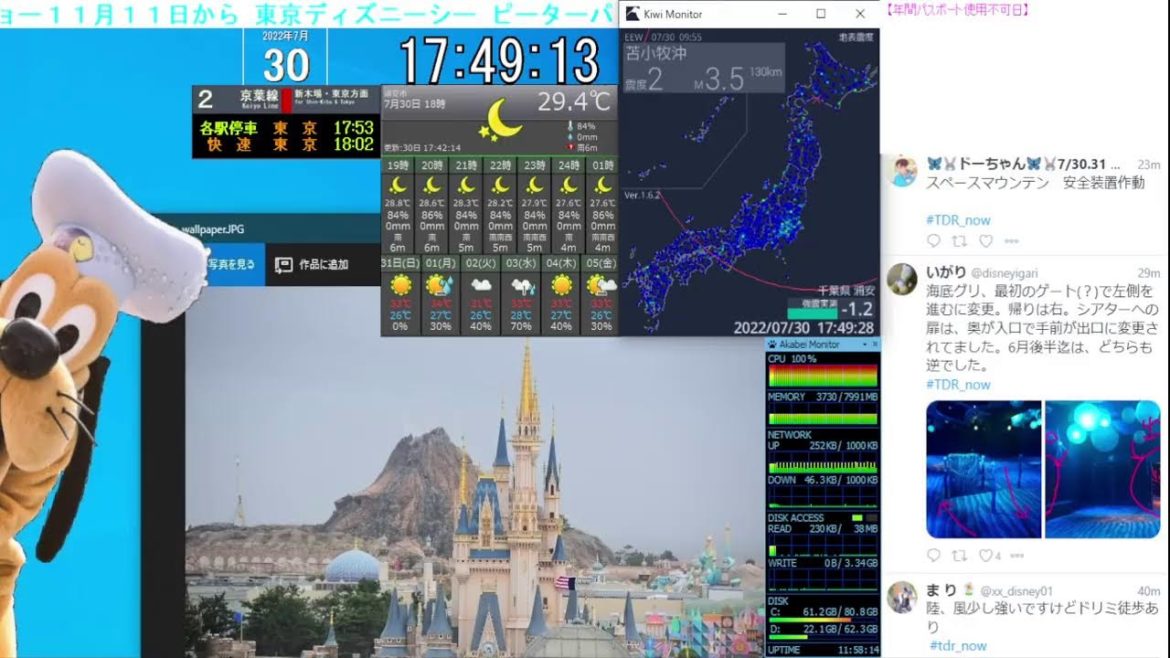This screenshot has height=658, width=1170.
Task: Click the retweet icon on ドーちゃん's tweet
Action: click(959, 241)
